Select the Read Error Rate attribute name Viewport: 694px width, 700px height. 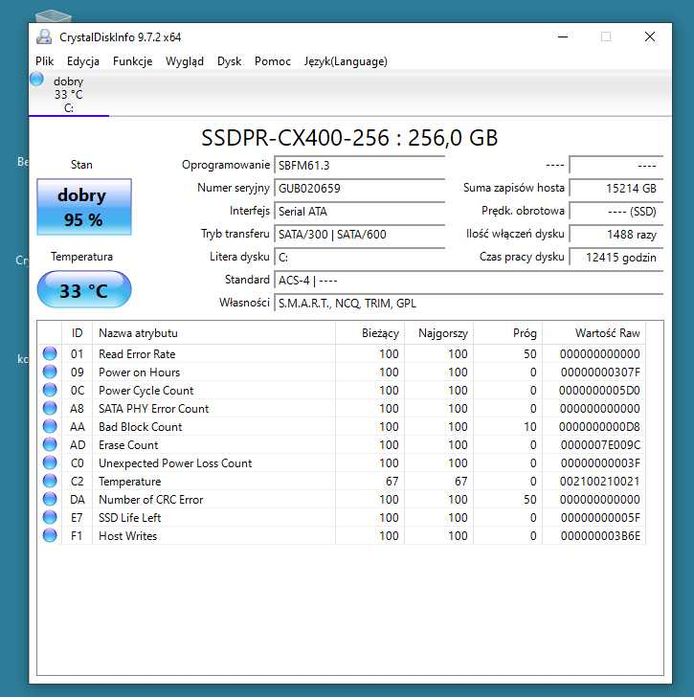pos(137,354)
